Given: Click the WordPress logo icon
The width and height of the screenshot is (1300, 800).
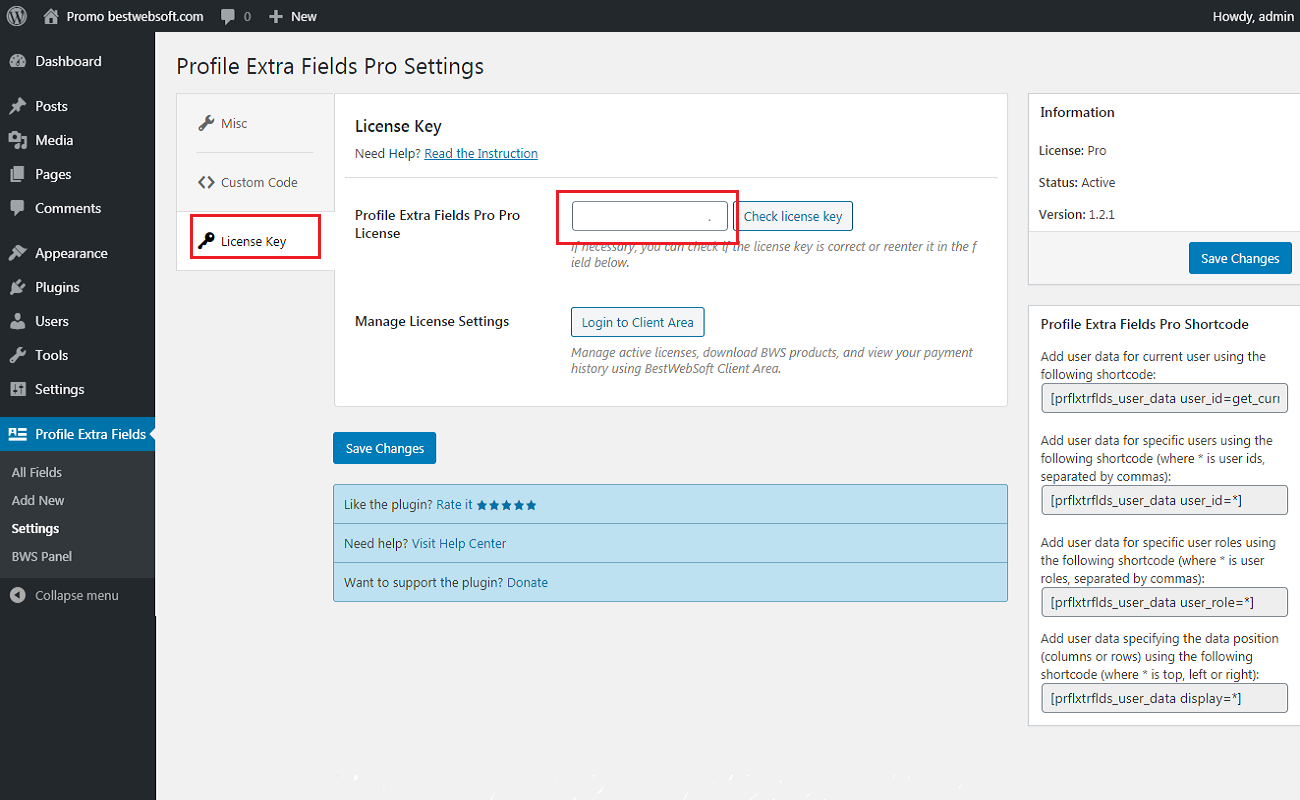Looking at the screenshot, I should click(17, 16).
